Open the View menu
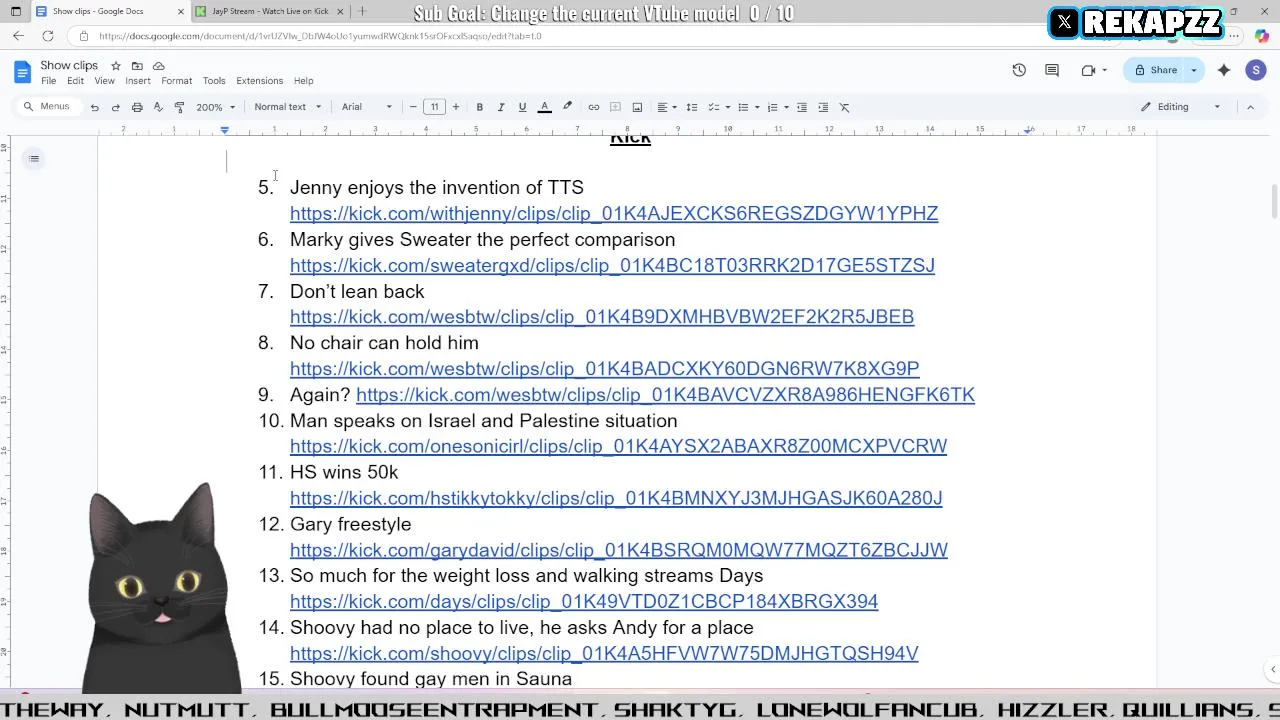 104,81
